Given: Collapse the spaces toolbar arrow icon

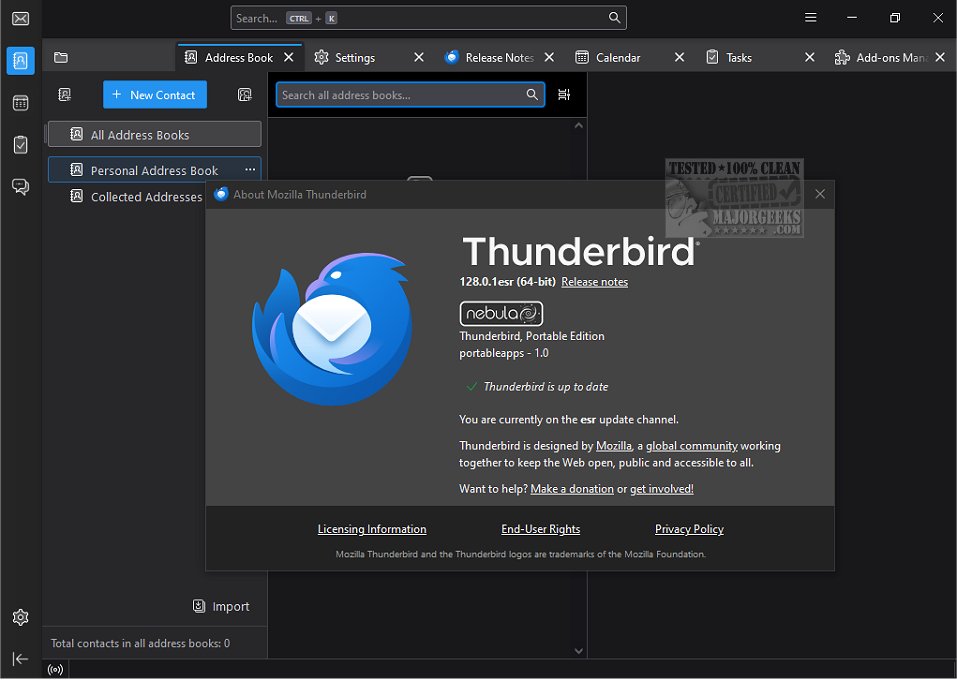Looking at the screenshot, I should click(20, 660).
